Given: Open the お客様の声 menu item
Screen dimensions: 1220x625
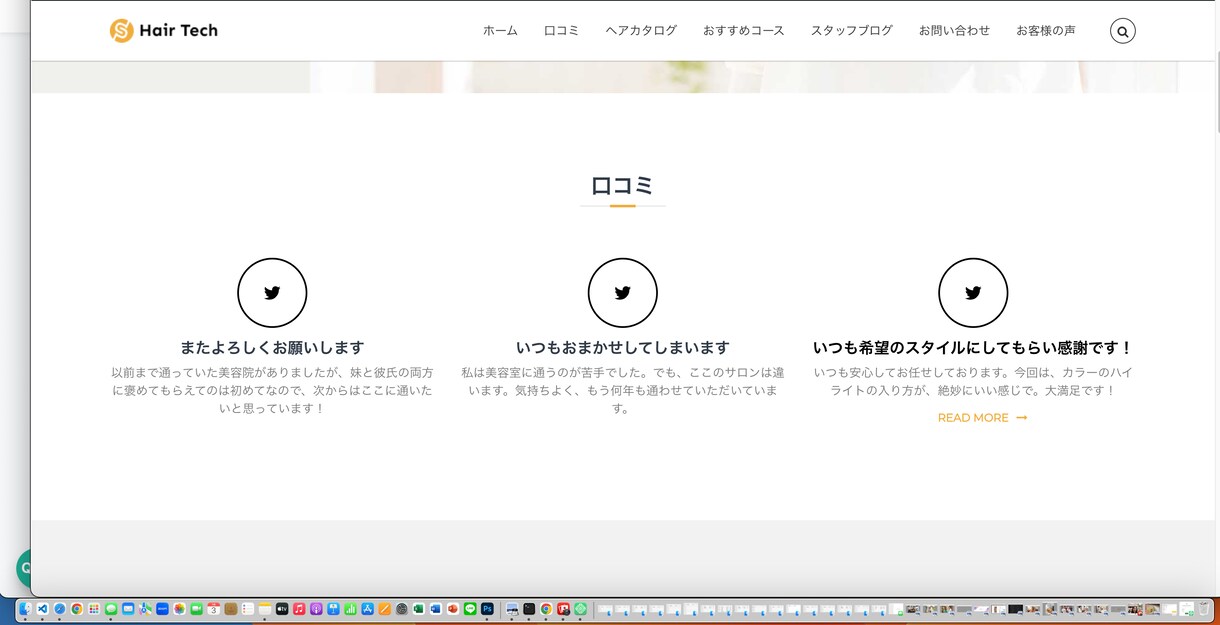Looking at the screenshot, I should click(x=1046, y=31).
